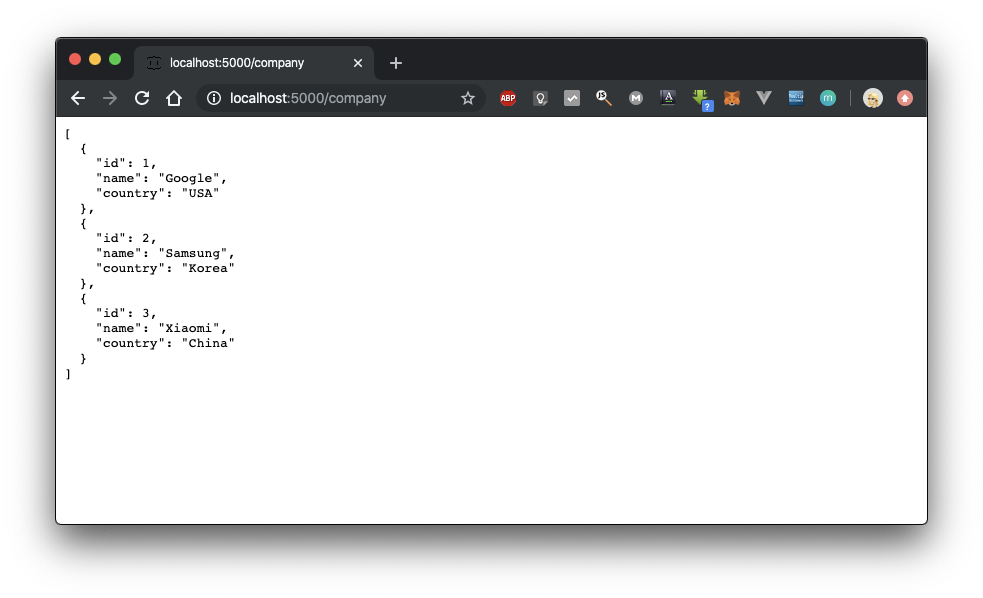Click the red update arrow icon
Screen dimensions: 983x598
[905, 98]
